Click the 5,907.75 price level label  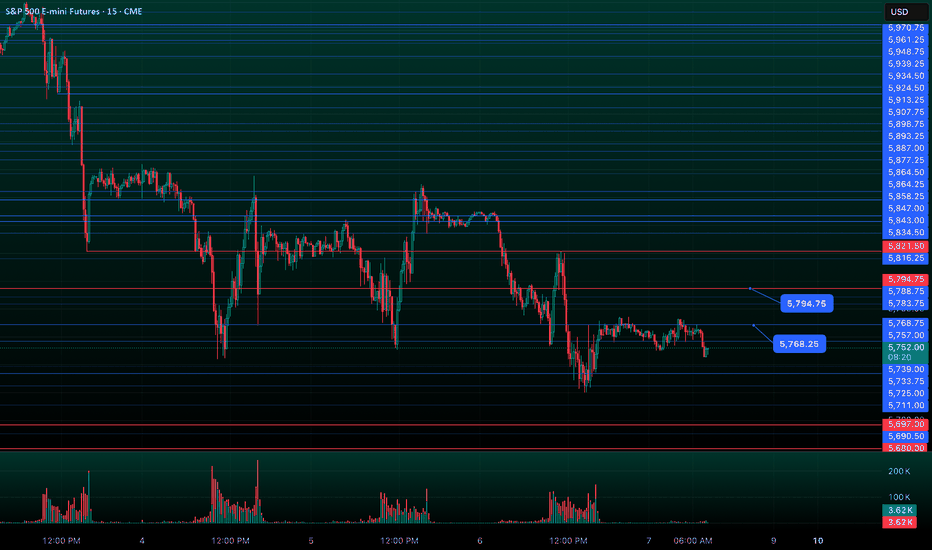[906, 112]
